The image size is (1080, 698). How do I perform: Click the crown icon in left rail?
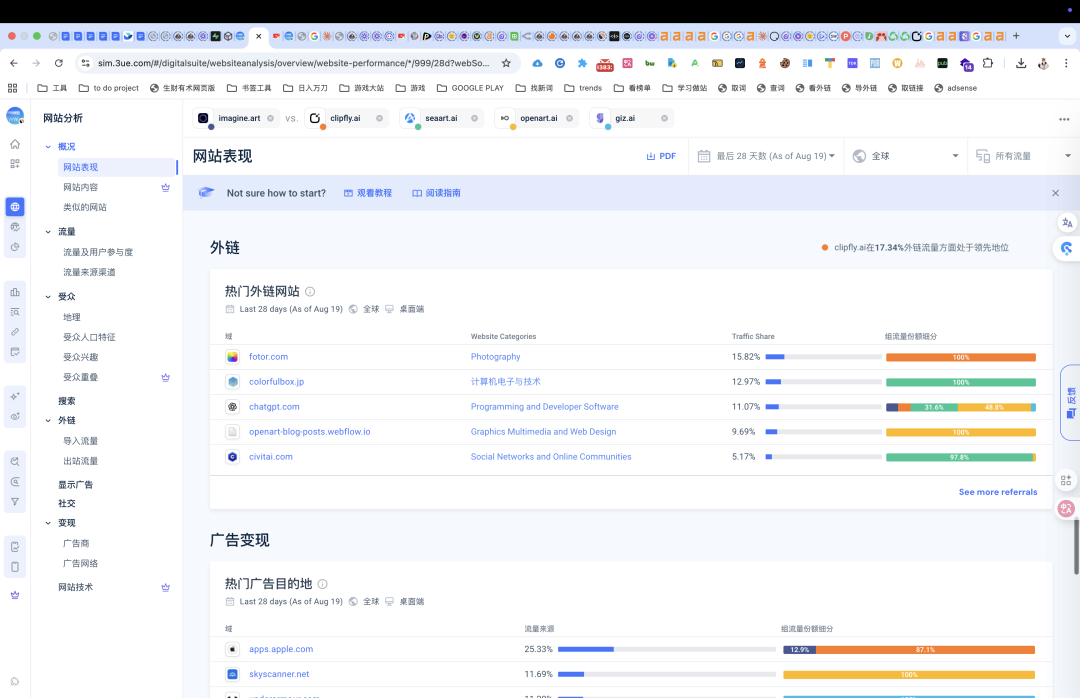click(14, 595)
